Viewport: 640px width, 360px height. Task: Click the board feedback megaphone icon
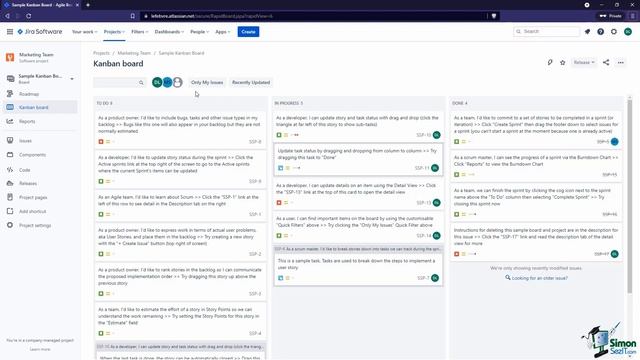tap(550, 62)
